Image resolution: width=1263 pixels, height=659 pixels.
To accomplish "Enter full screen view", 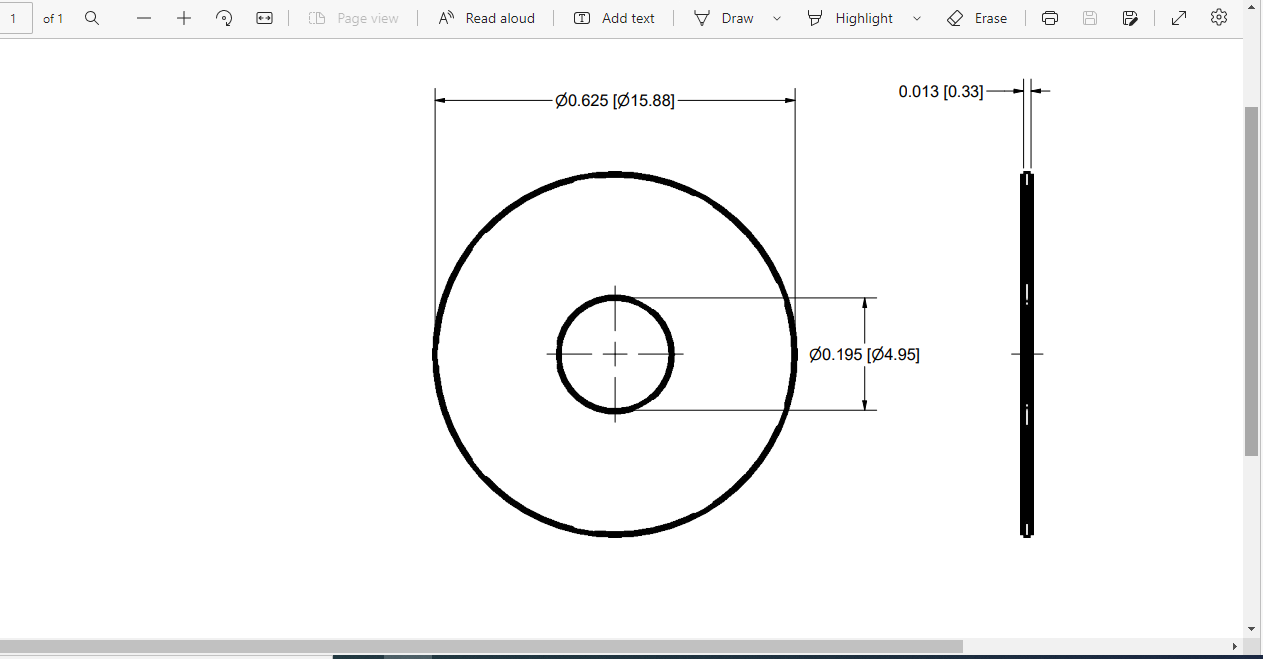I will pyautogui.click(x=1178, y=17).
